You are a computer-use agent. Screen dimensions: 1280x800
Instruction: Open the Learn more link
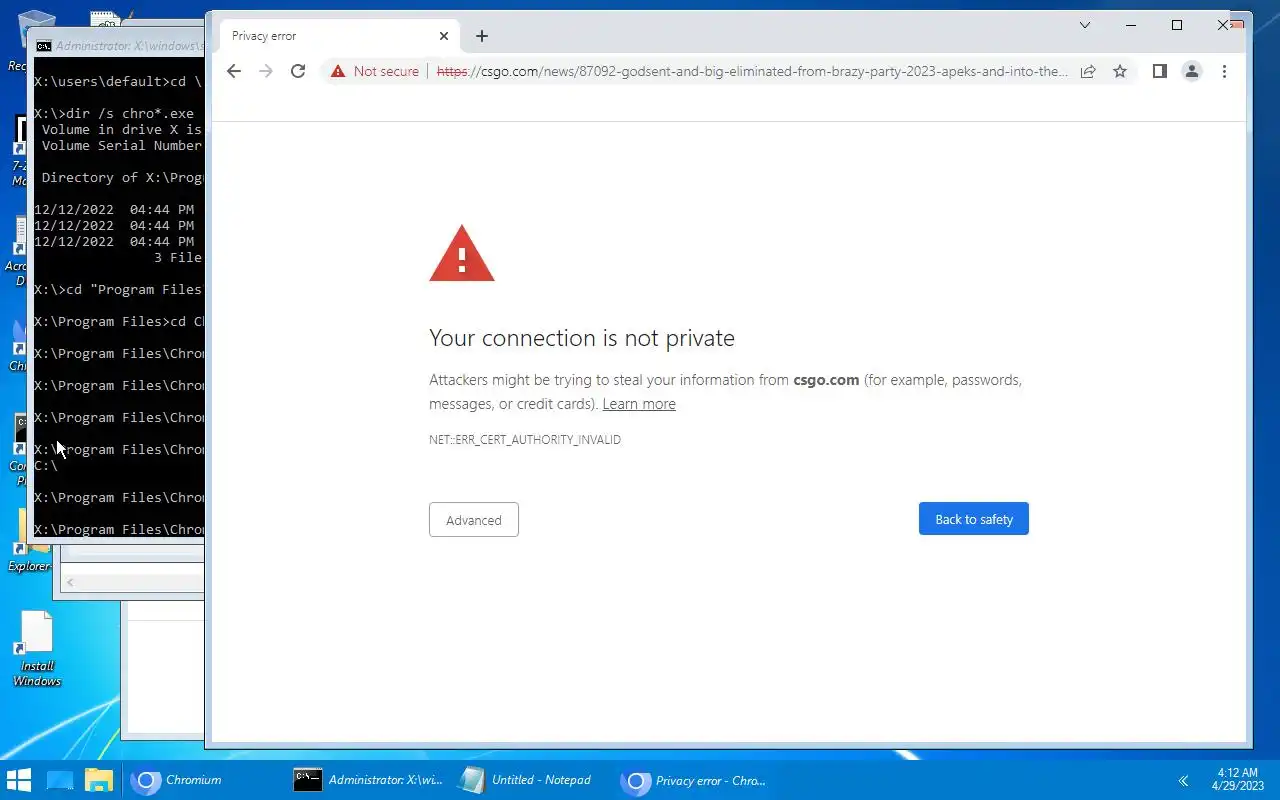pos(639,404)
